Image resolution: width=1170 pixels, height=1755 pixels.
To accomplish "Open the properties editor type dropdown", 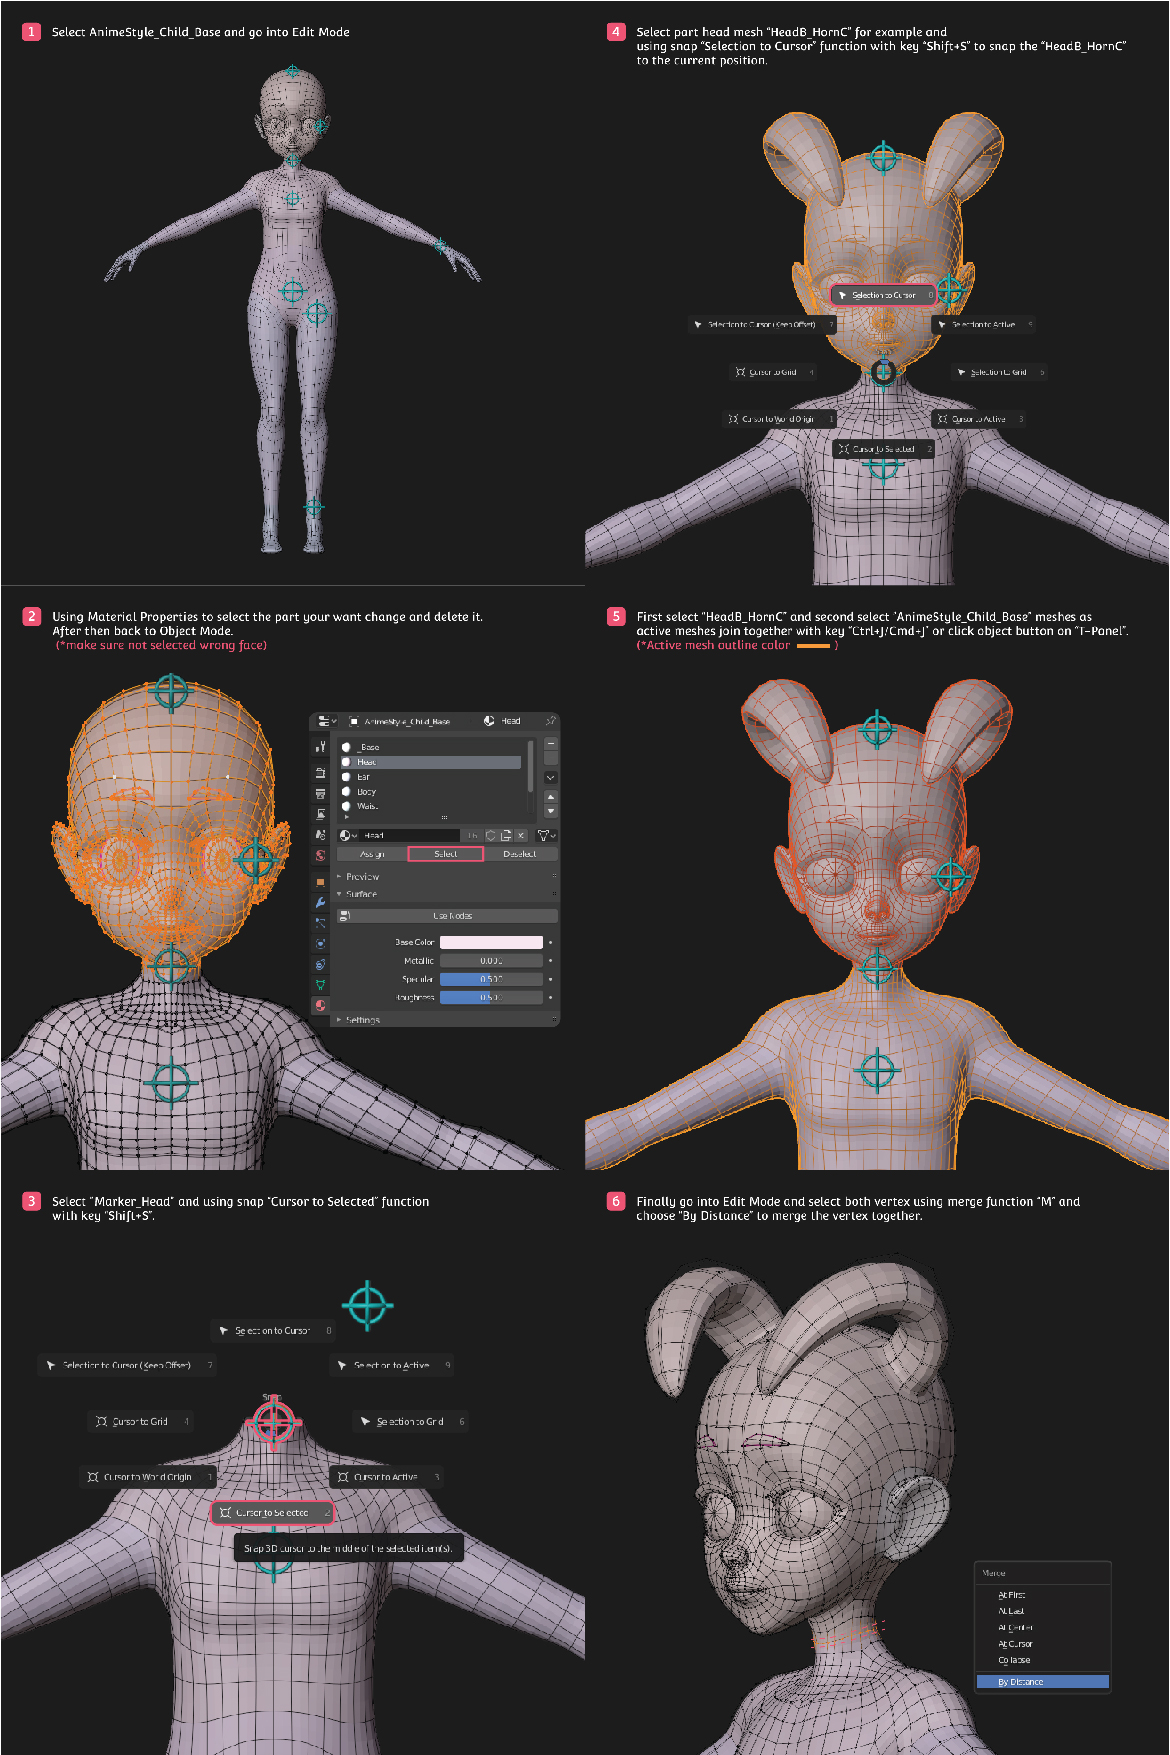I will click(327, 721).
